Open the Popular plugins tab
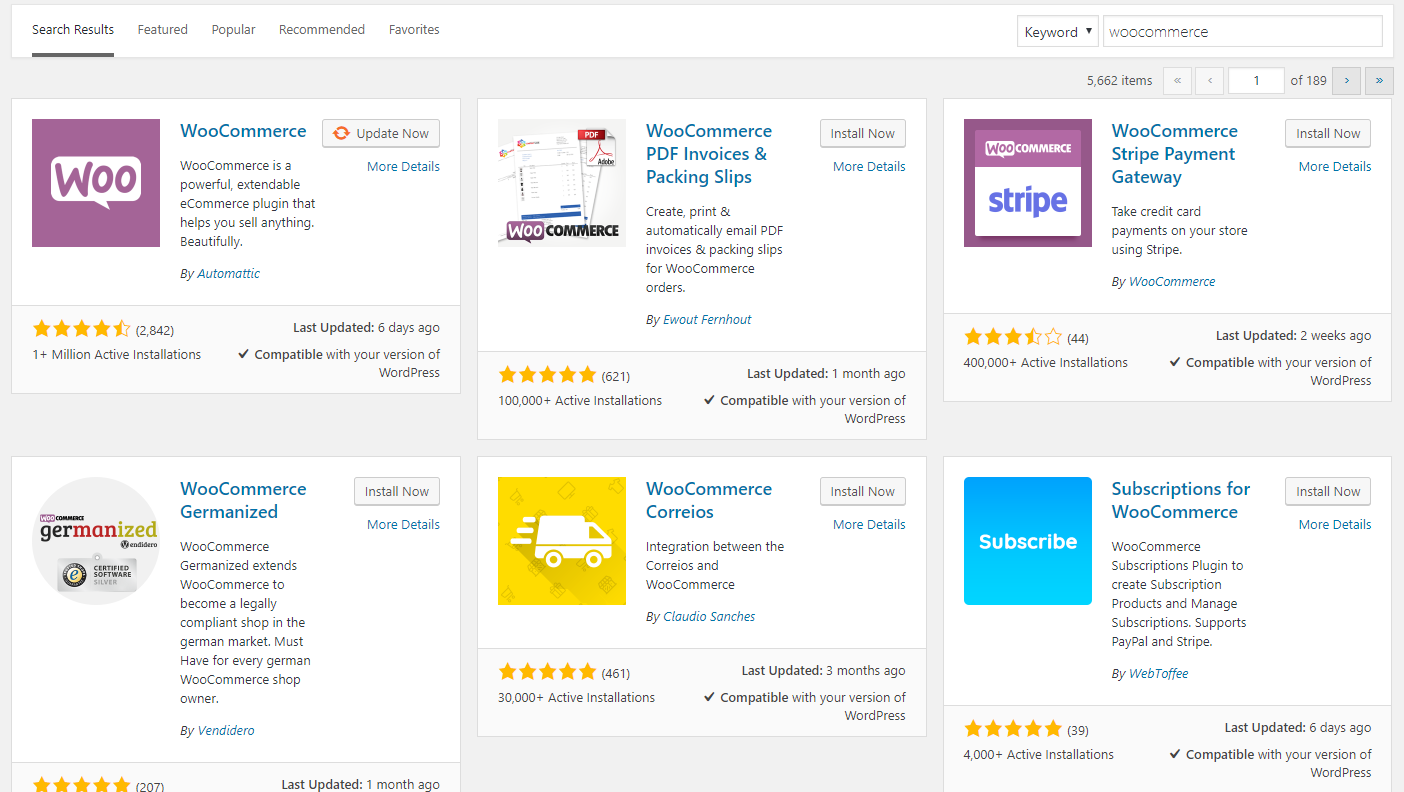 (x=233, y=29)
